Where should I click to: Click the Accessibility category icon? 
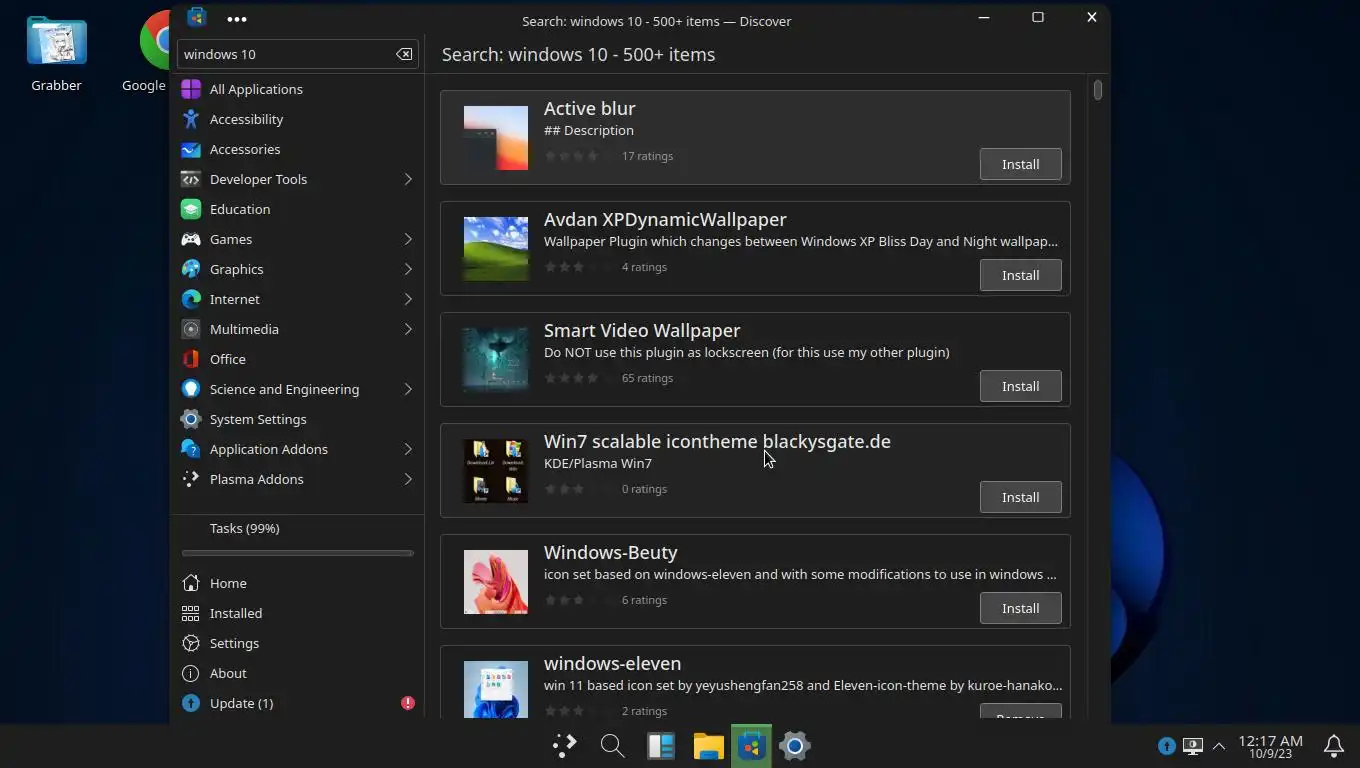(x=191, y=119)
